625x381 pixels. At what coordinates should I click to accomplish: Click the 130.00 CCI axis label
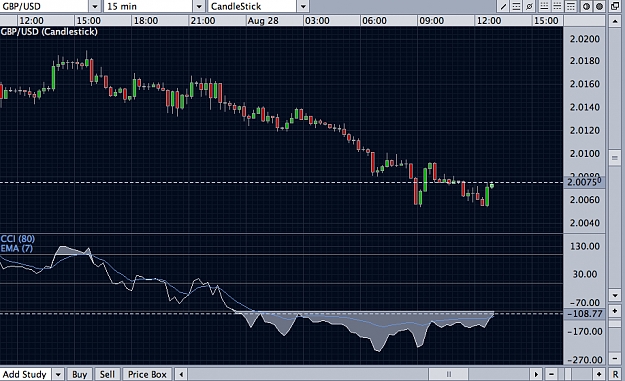(x=585, y=246)
